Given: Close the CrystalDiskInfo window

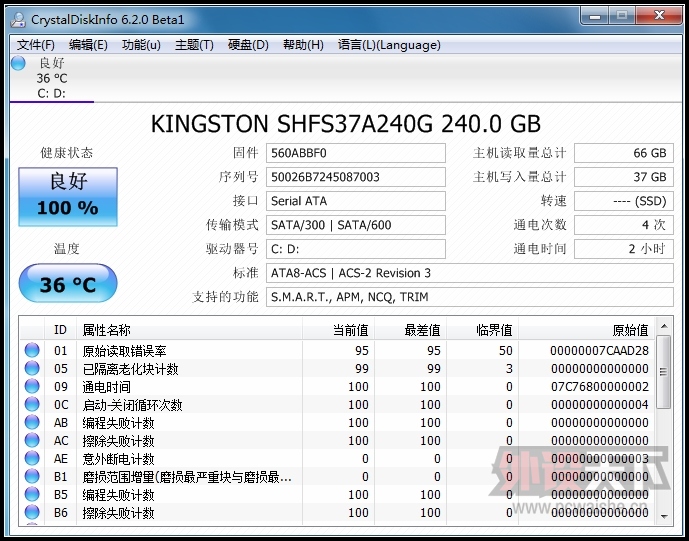Looking at the screenshot, I should [660, 16].
